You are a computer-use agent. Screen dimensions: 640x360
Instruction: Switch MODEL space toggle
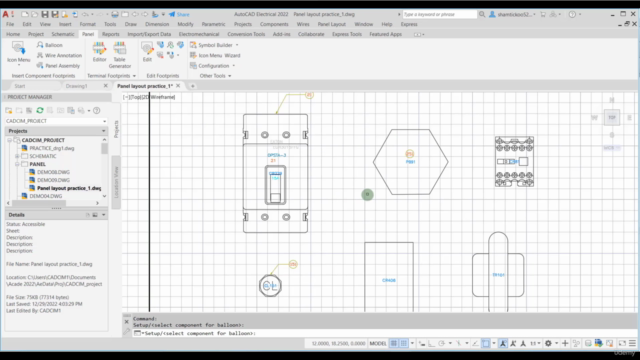[378, 343]
